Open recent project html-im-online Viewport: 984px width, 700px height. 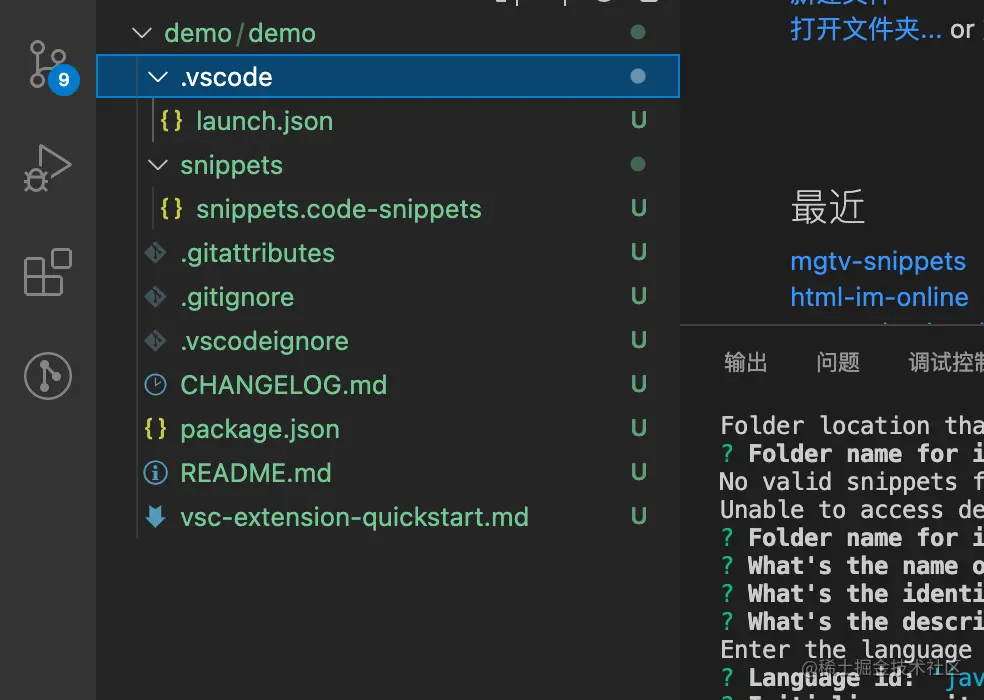coord(879,297)
